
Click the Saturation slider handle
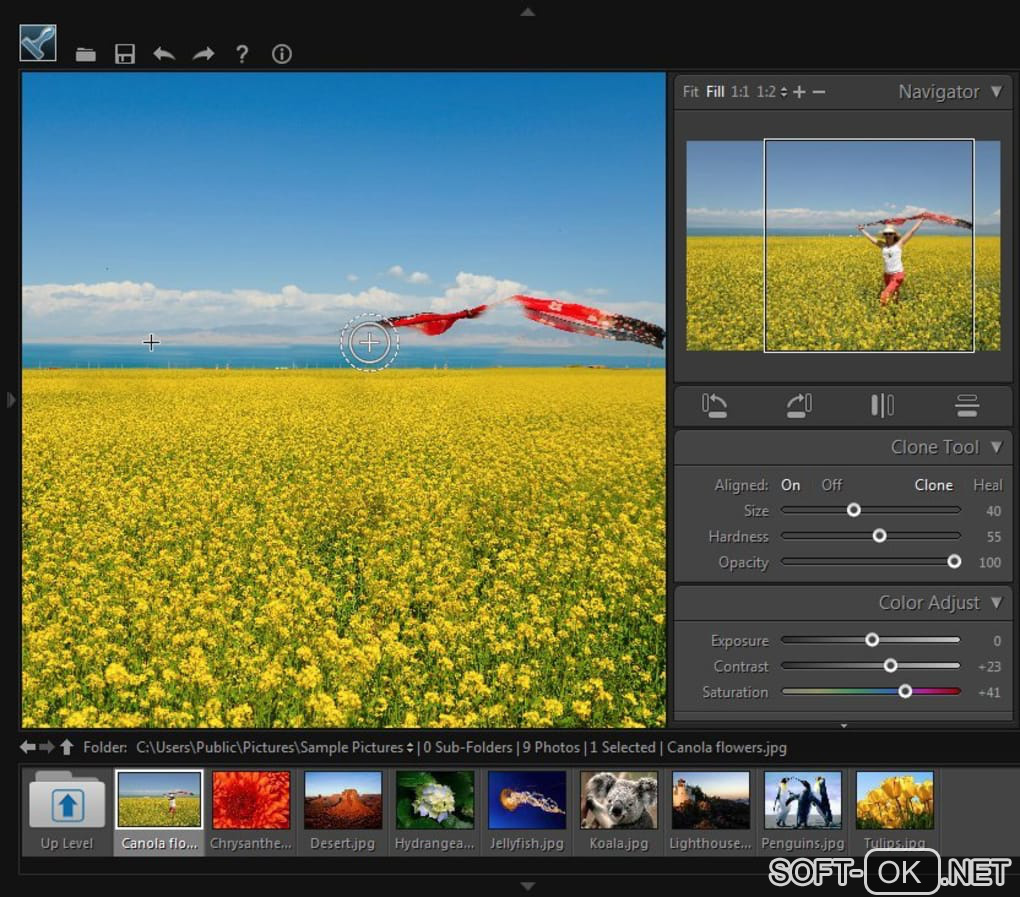(x=905, y=691)
